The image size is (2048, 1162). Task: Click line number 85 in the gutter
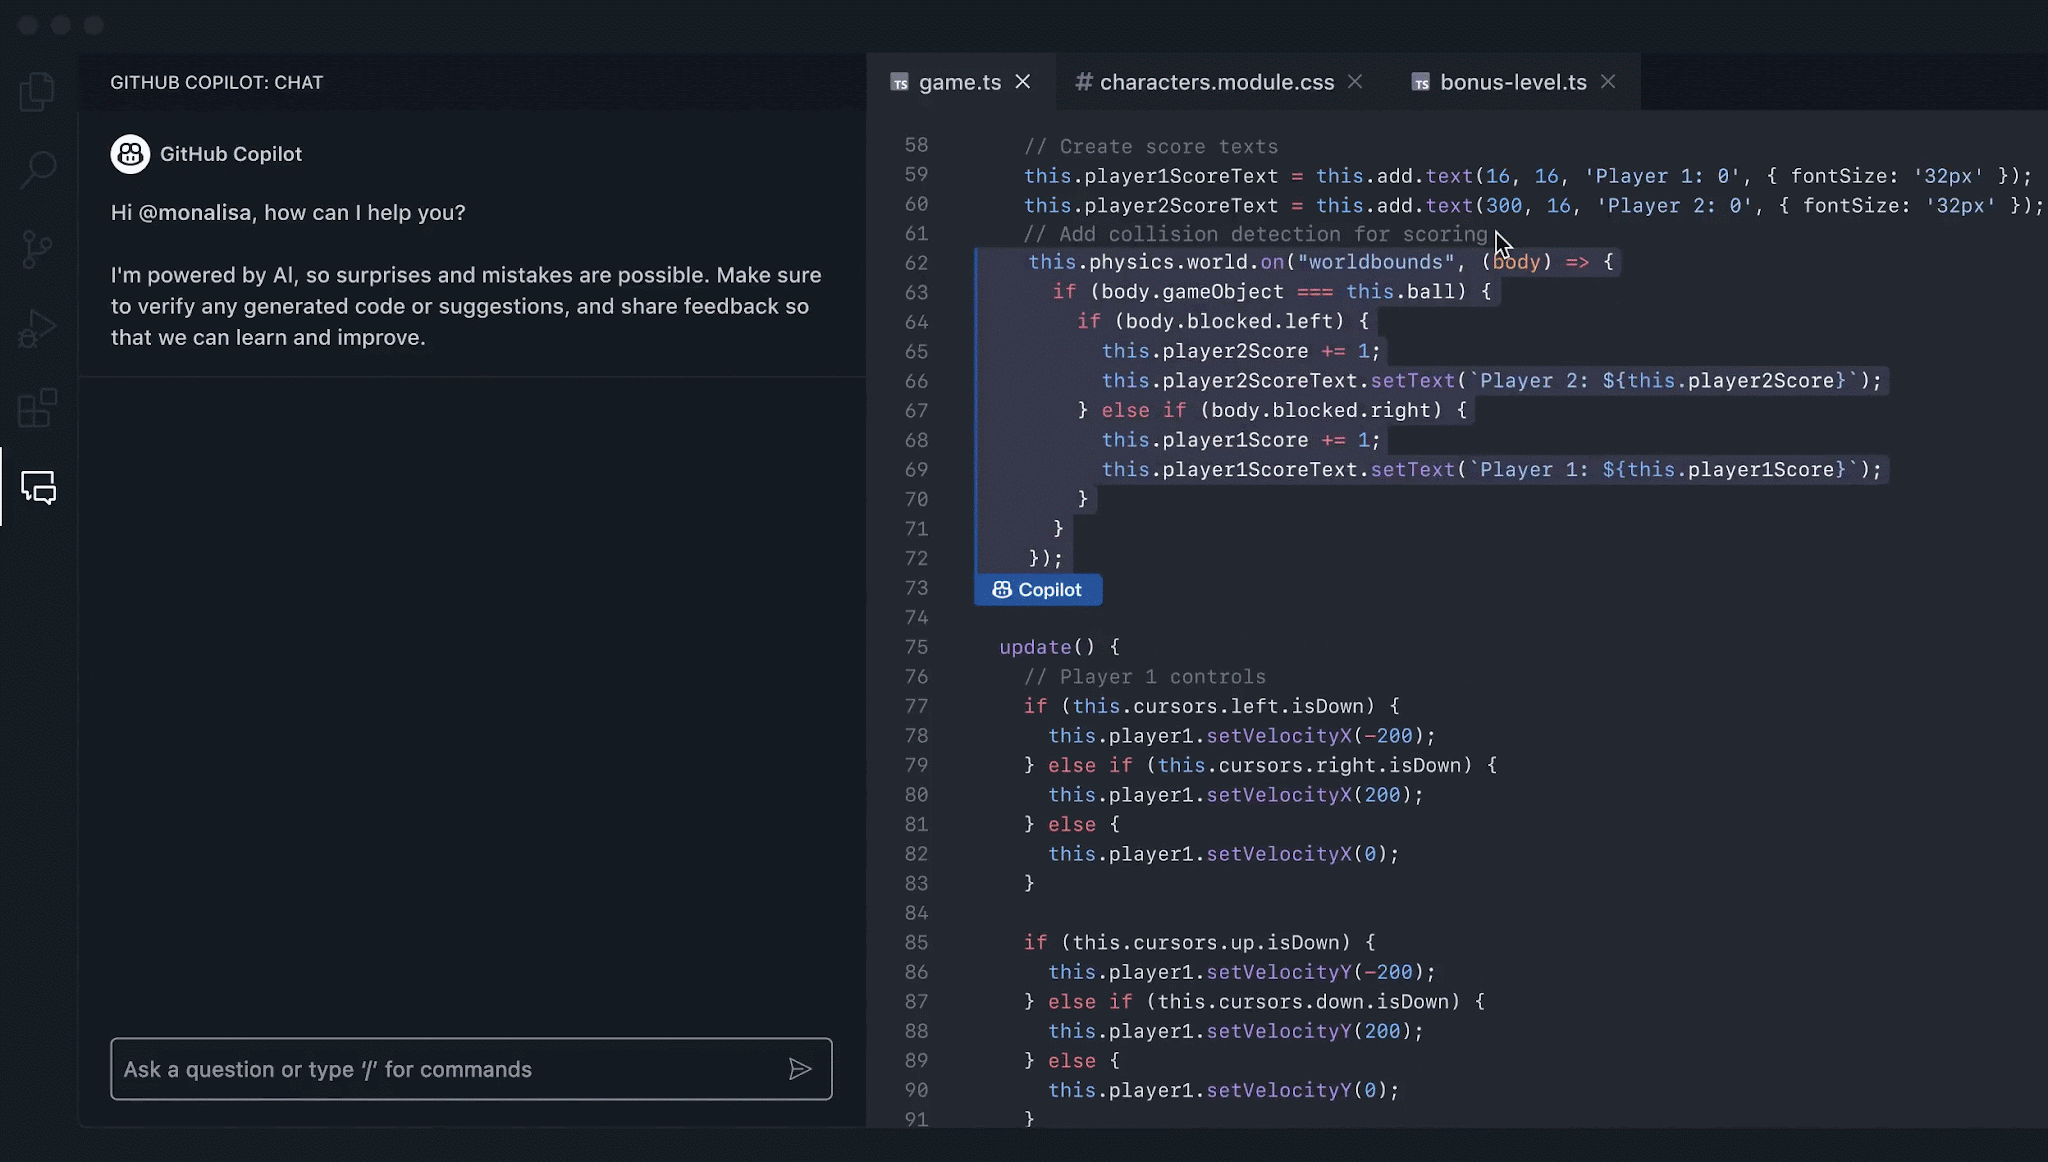click(916, 943)
